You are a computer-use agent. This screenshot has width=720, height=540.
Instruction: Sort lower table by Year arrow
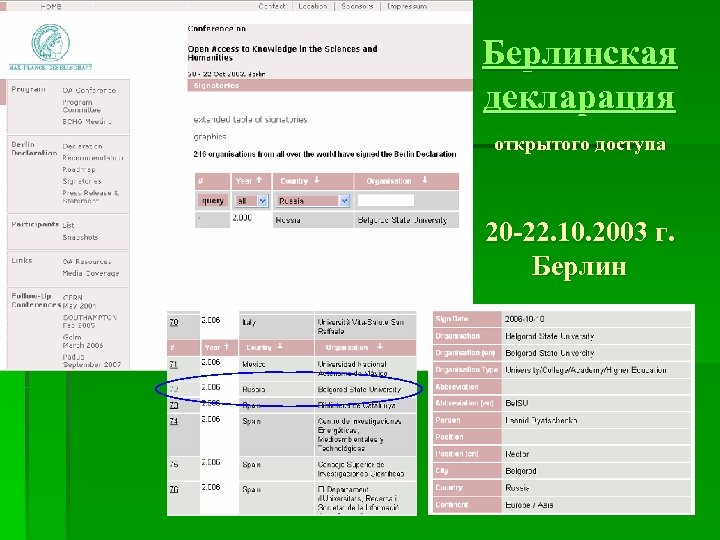(x=226, y=347)
